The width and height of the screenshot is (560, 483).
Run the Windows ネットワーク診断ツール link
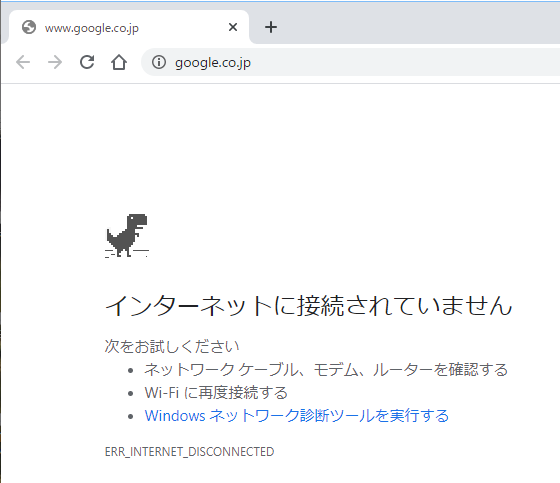click(296, 415)
